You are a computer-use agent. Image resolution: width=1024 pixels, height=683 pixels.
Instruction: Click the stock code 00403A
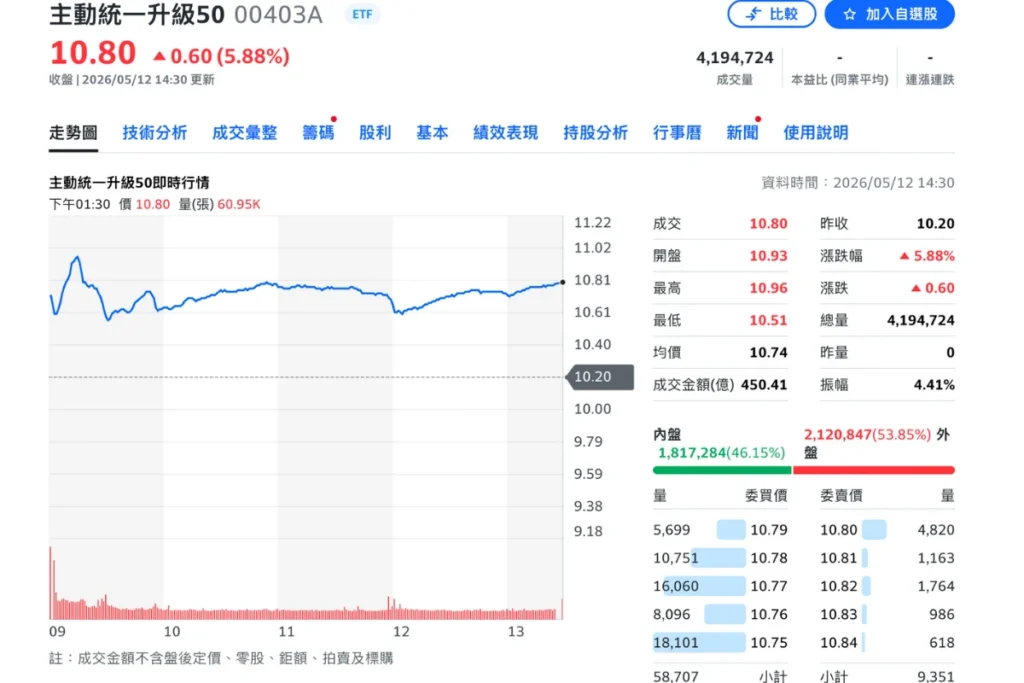278,14
